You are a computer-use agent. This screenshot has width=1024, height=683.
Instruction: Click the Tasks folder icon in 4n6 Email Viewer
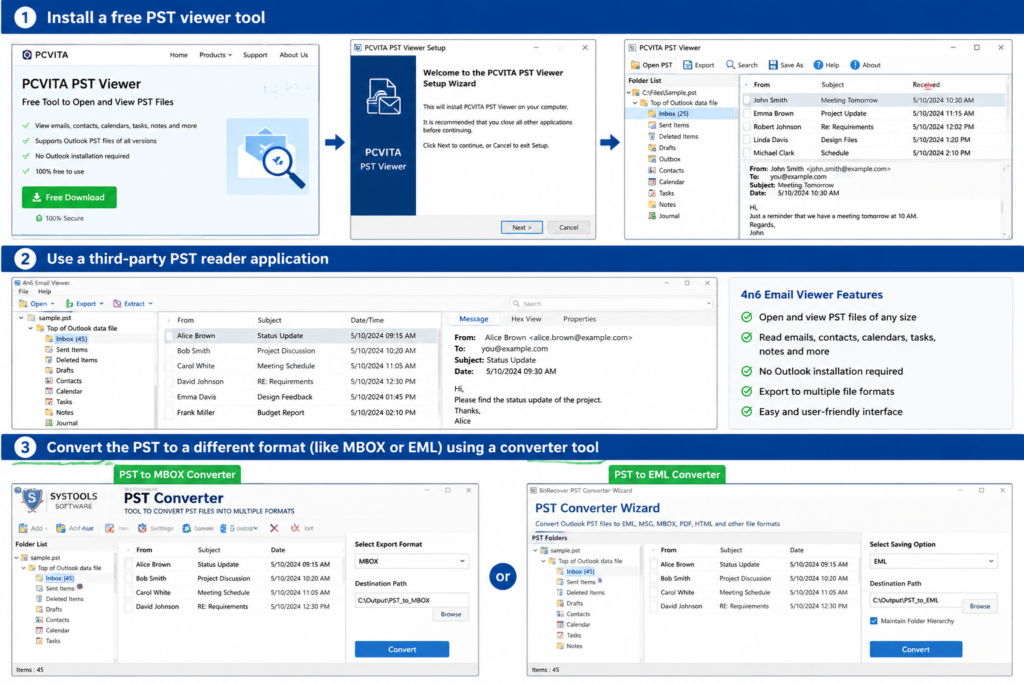49,402
